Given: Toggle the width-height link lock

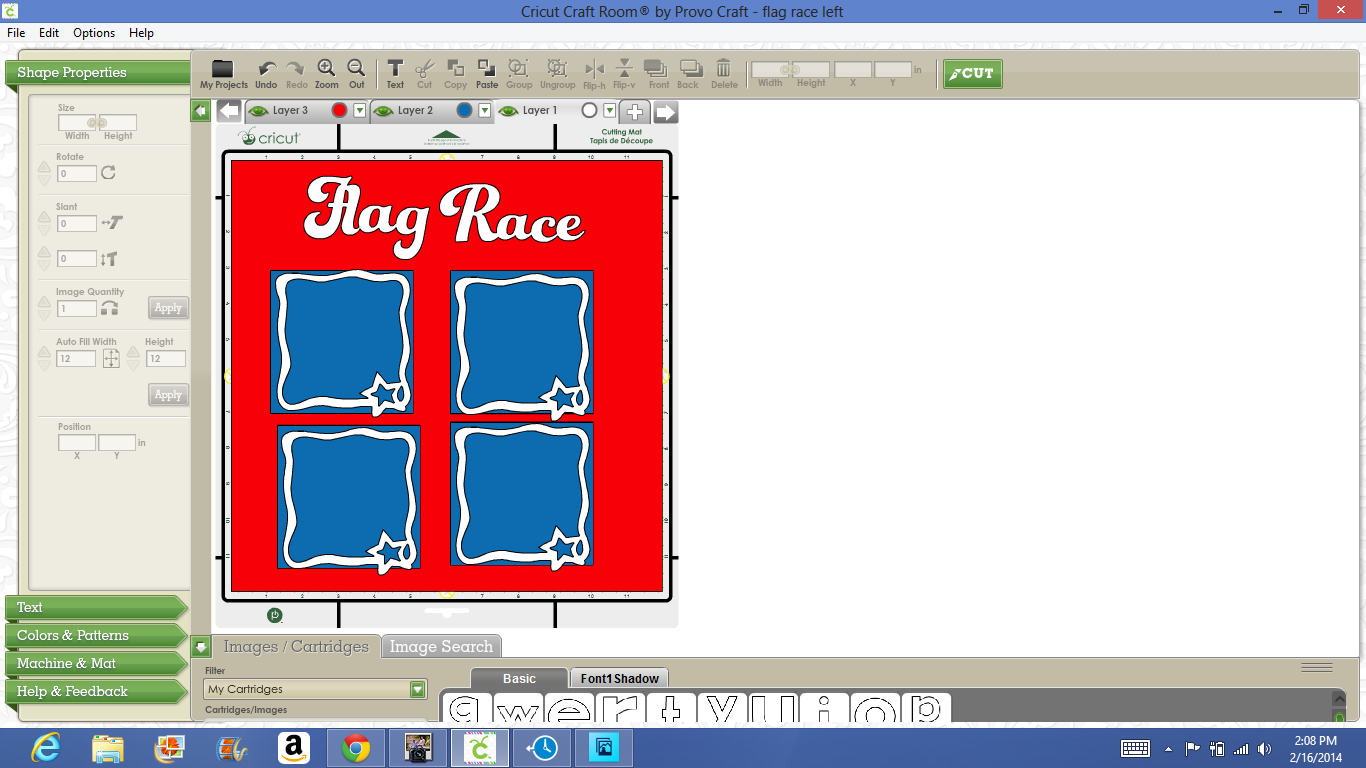Looking at the screenshot, I should click(97, 123).
